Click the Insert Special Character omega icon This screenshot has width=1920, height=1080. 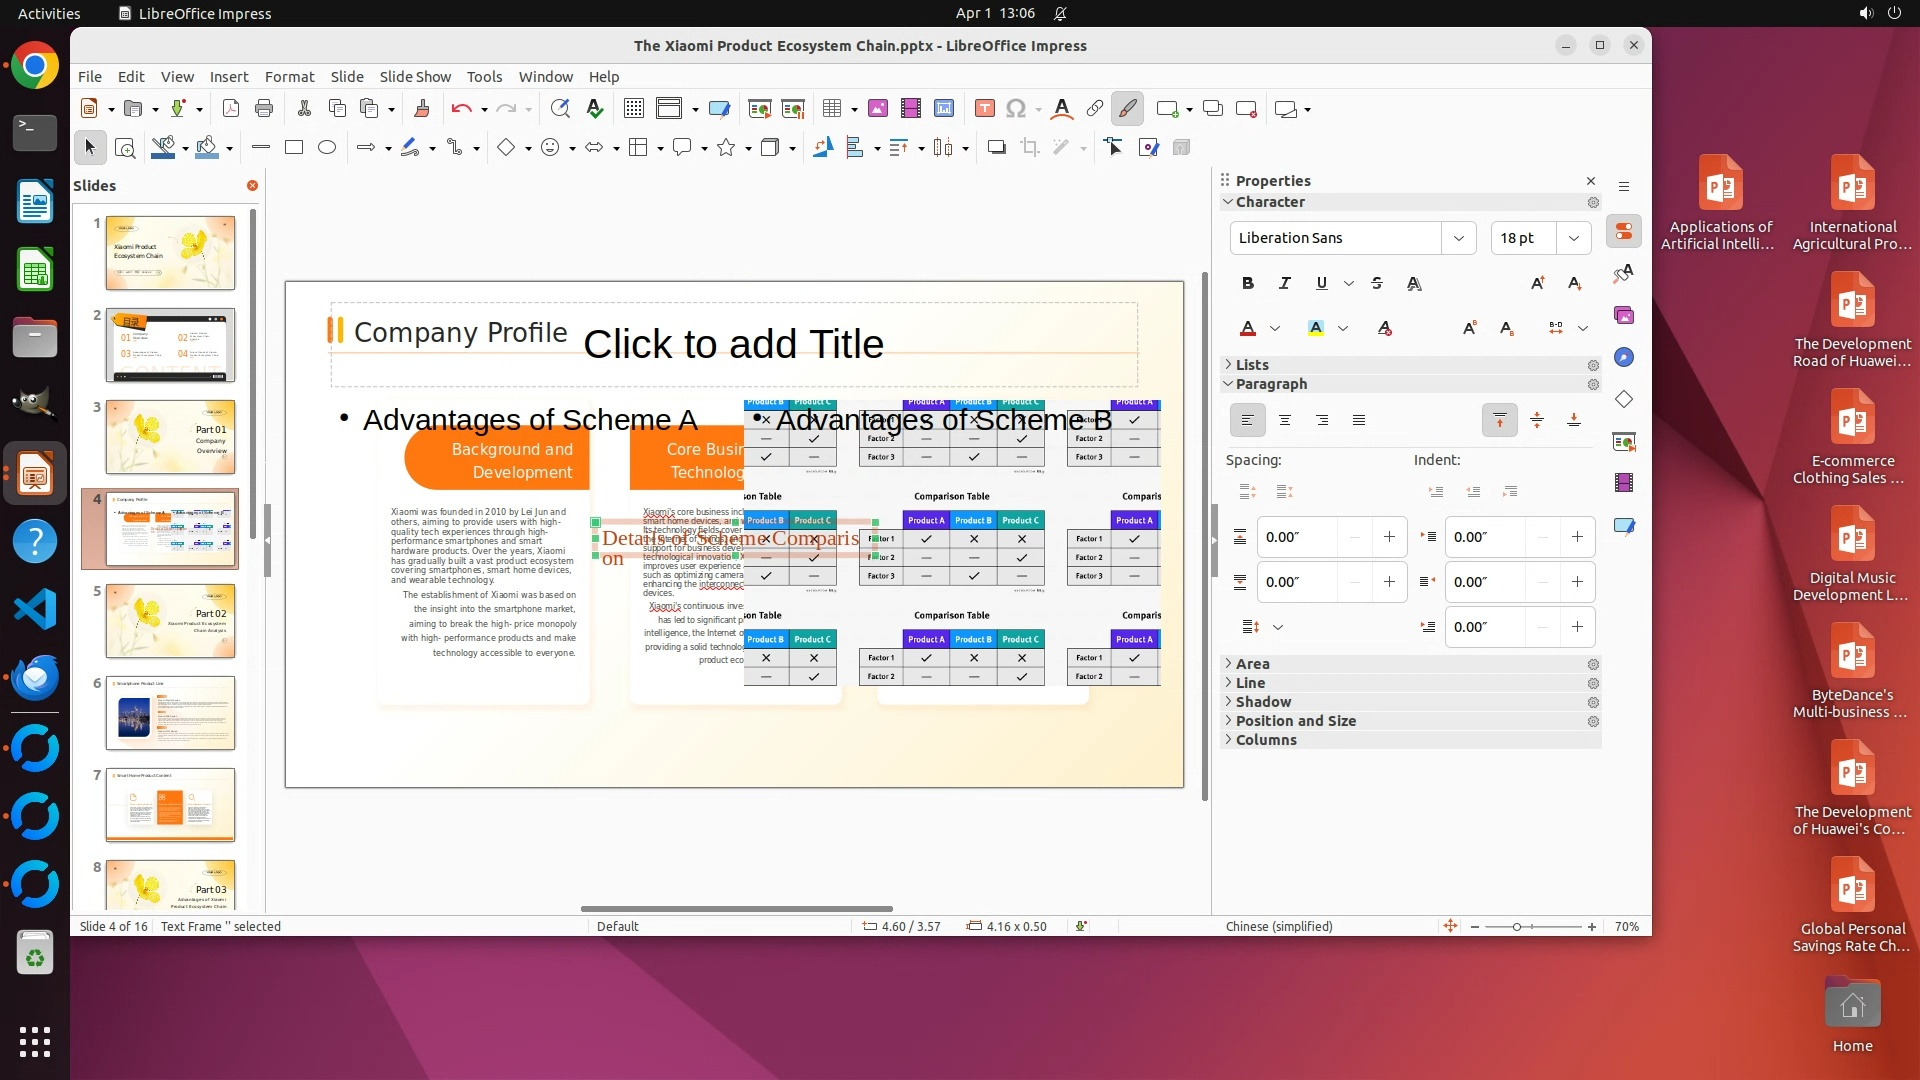1016,109
